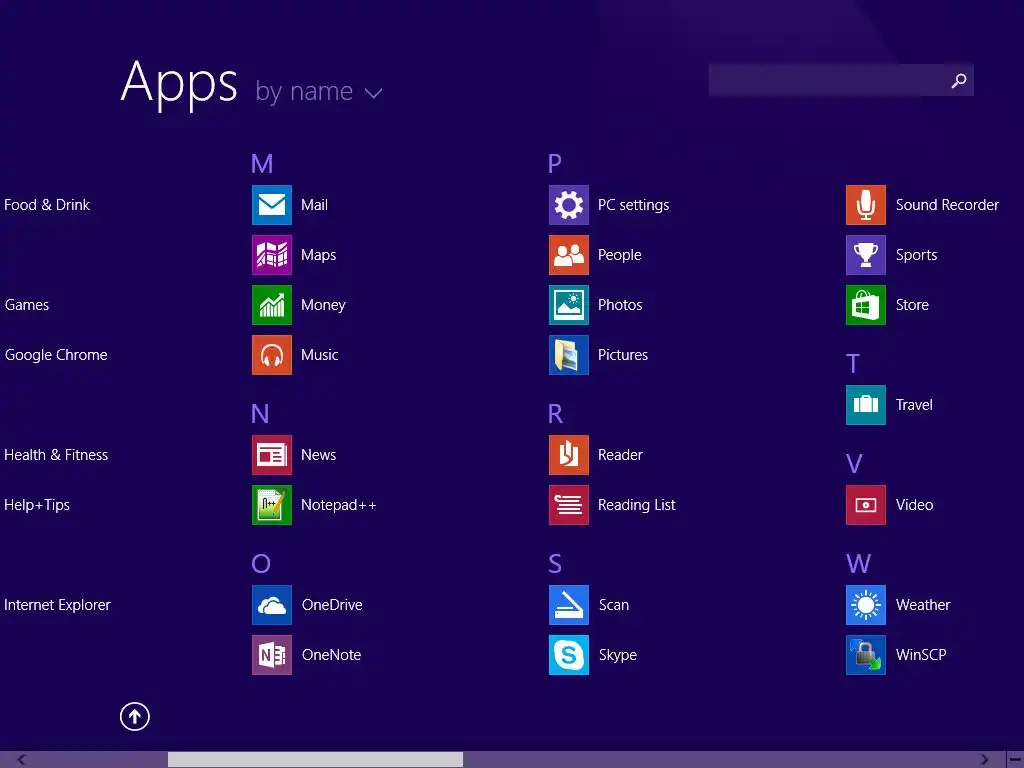The height and width of the screenshot is (768, 1024).
Task: Open Sound Recorder microphone icon
Action: pyautogui.click(x=866, y=205)
